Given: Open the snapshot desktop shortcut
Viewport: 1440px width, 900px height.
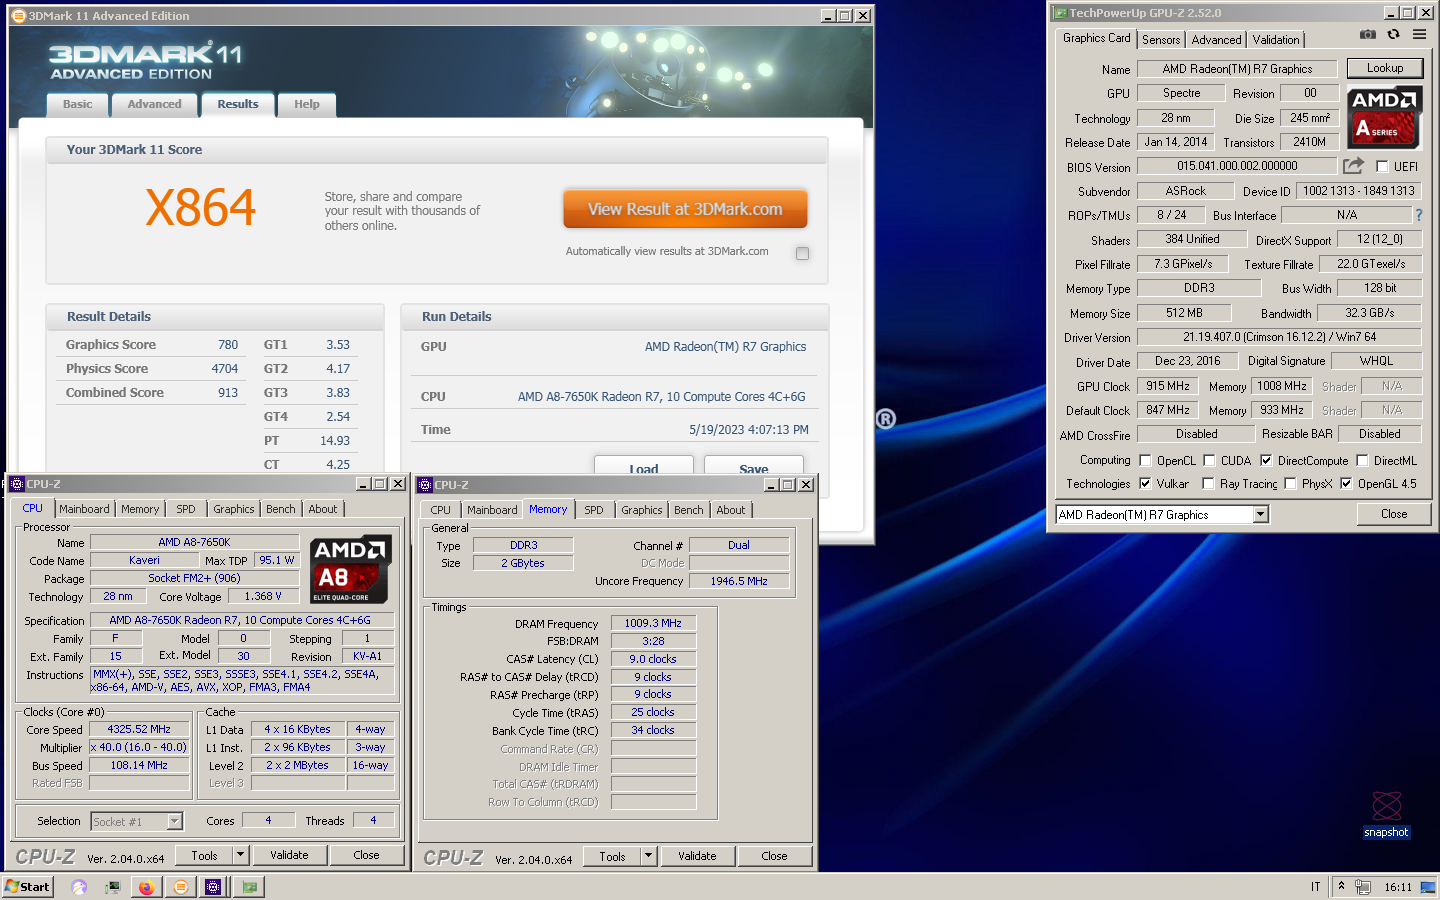Looking at the screenshot, I should (1386, 814).
